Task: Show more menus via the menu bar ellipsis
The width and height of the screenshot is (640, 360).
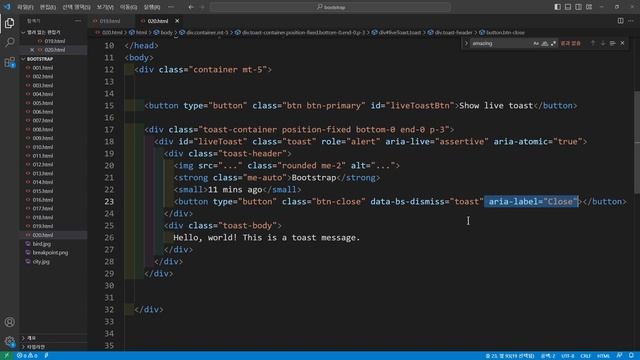Action: [x=171, y=7]
